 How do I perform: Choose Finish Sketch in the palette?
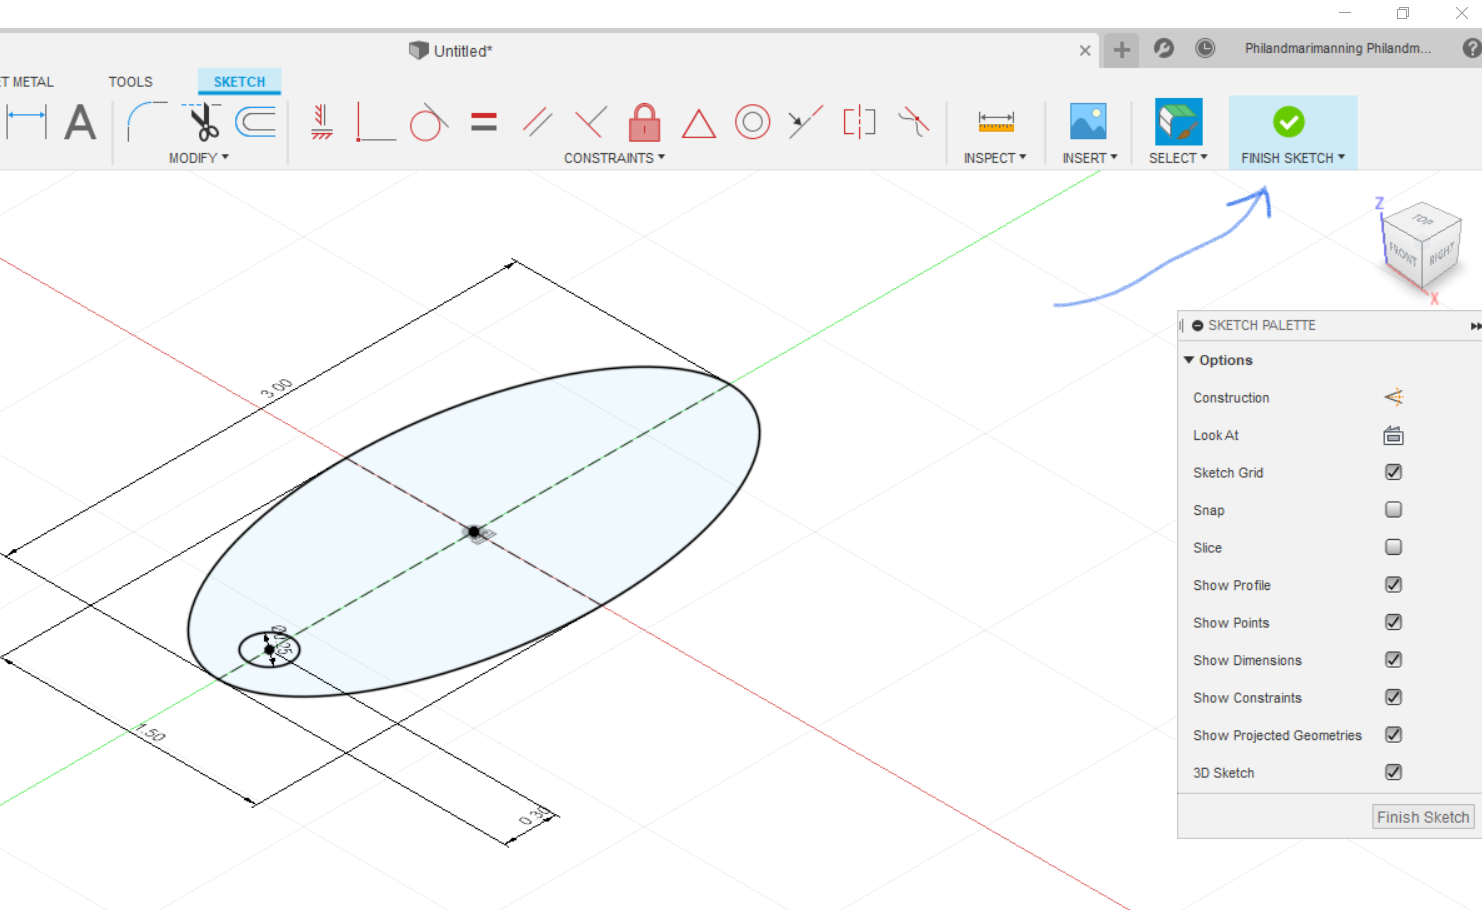(x=1422, y=816)
